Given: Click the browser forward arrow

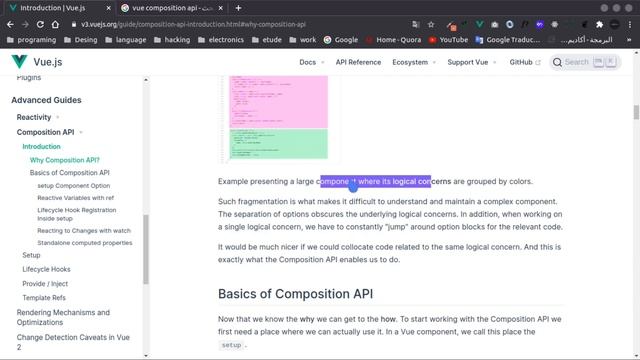Looking at the screenshot, I should (x=25, y=24).
